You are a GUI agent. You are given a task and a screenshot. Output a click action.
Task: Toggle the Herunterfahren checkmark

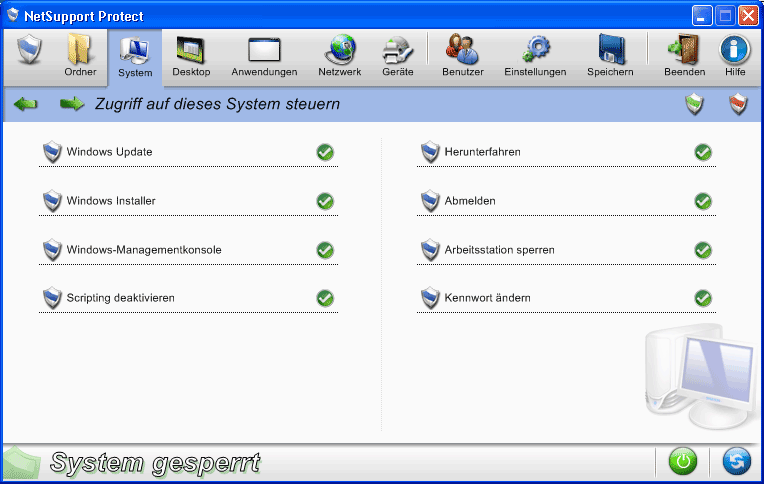click(x=703, y=152)
